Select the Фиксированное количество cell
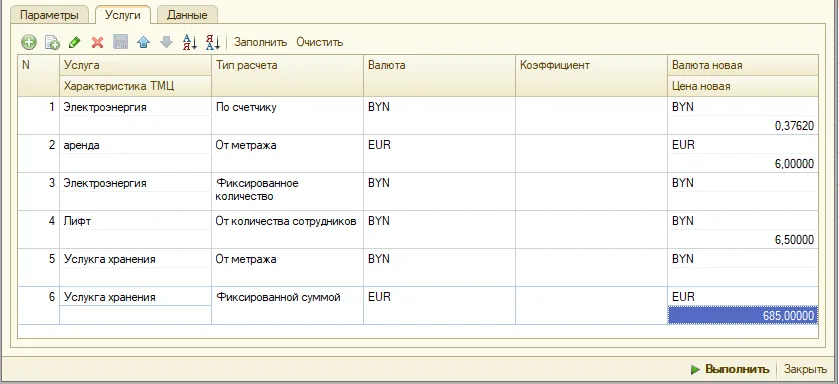 click(x=287, y=191)
